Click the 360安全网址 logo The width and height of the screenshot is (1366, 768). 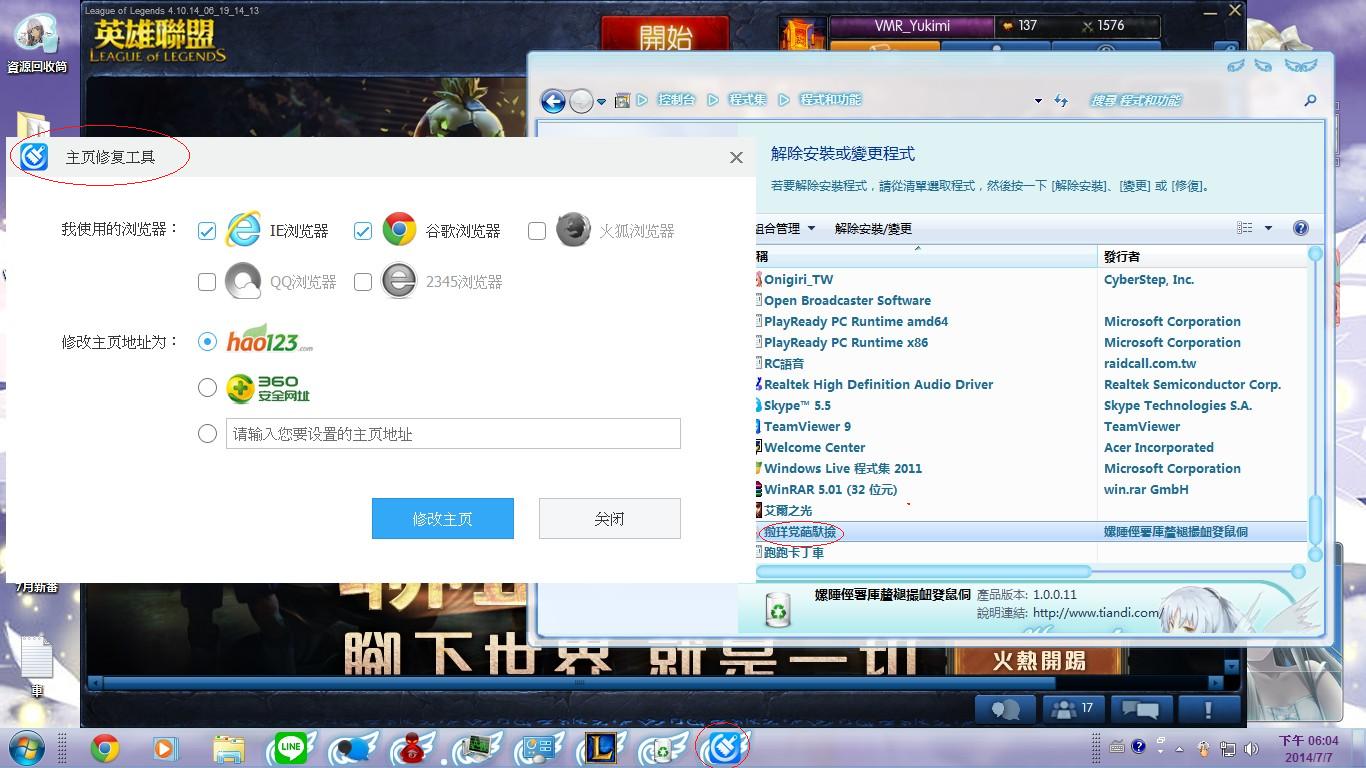coord(268,388)
